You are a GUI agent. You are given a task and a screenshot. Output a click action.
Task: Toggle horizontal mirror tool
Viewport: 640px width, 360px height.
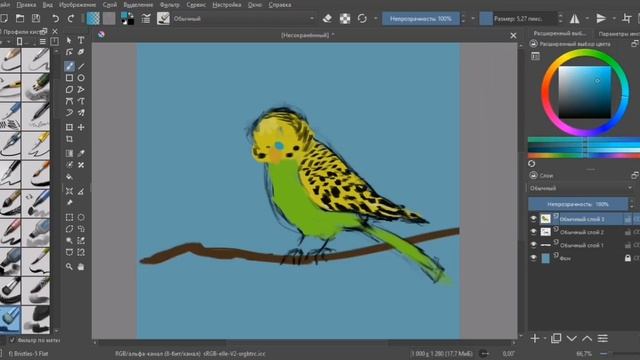click(x=575, y=18)
